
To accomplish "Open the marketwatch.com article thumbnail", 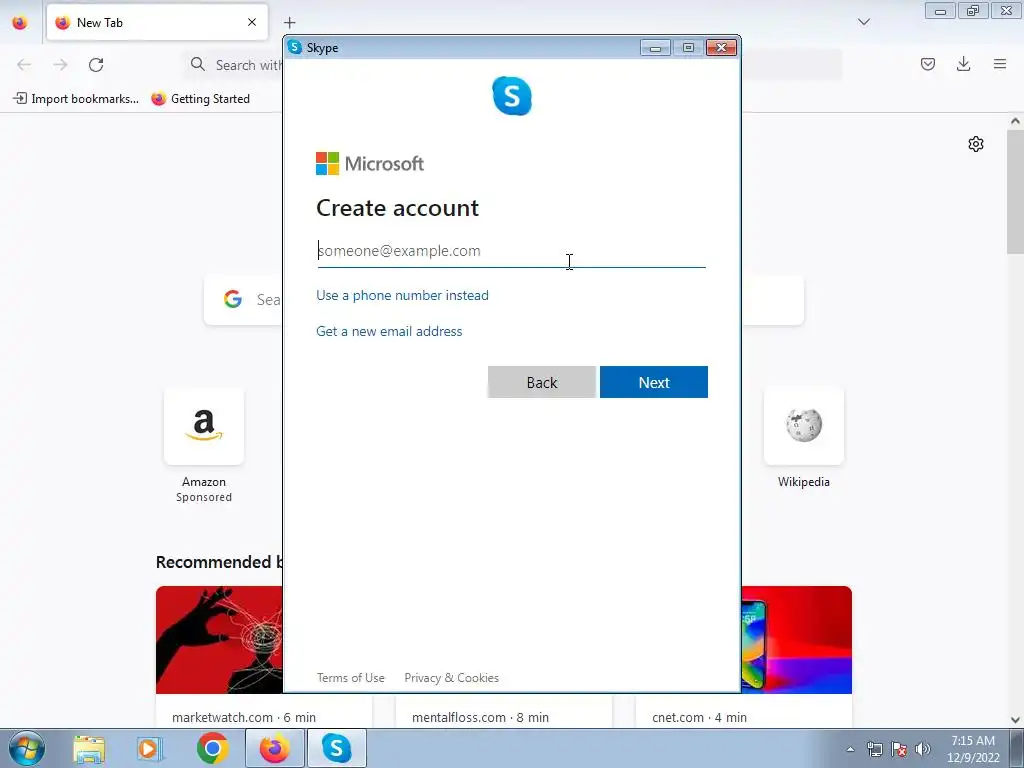I will (219, 640).
